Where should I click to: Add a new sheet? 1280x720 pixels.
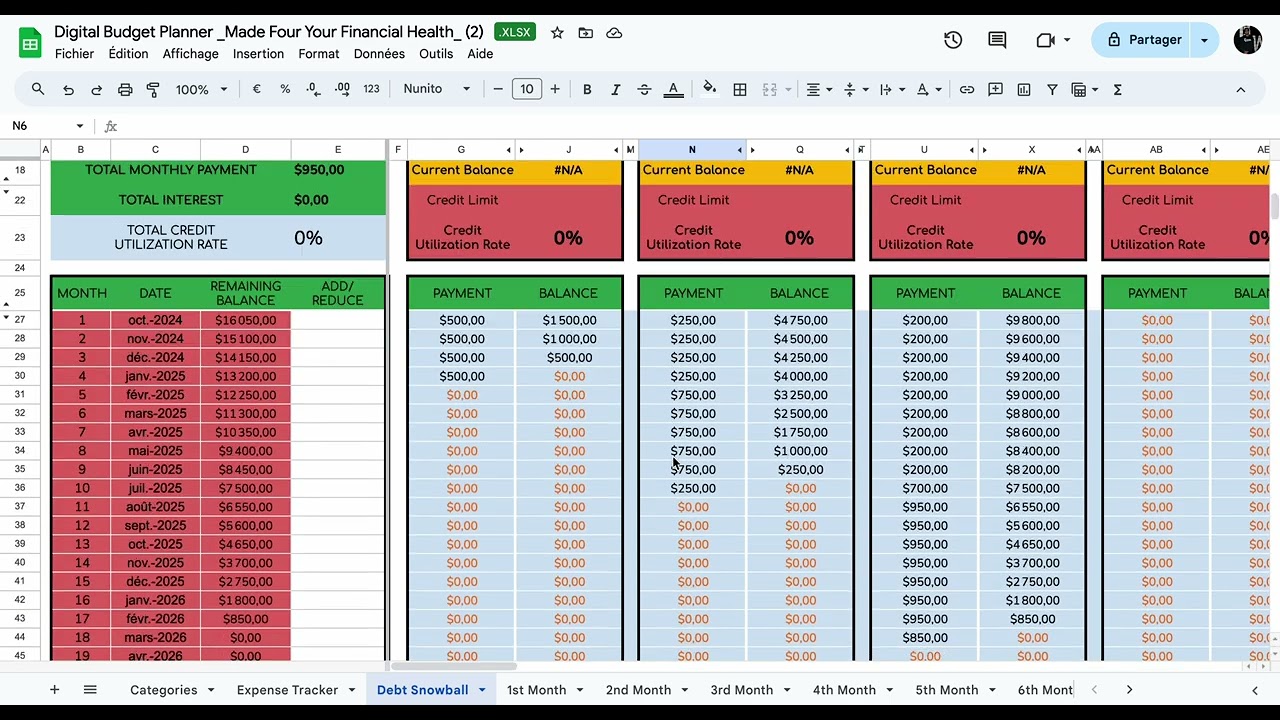[x=54, y=690]
